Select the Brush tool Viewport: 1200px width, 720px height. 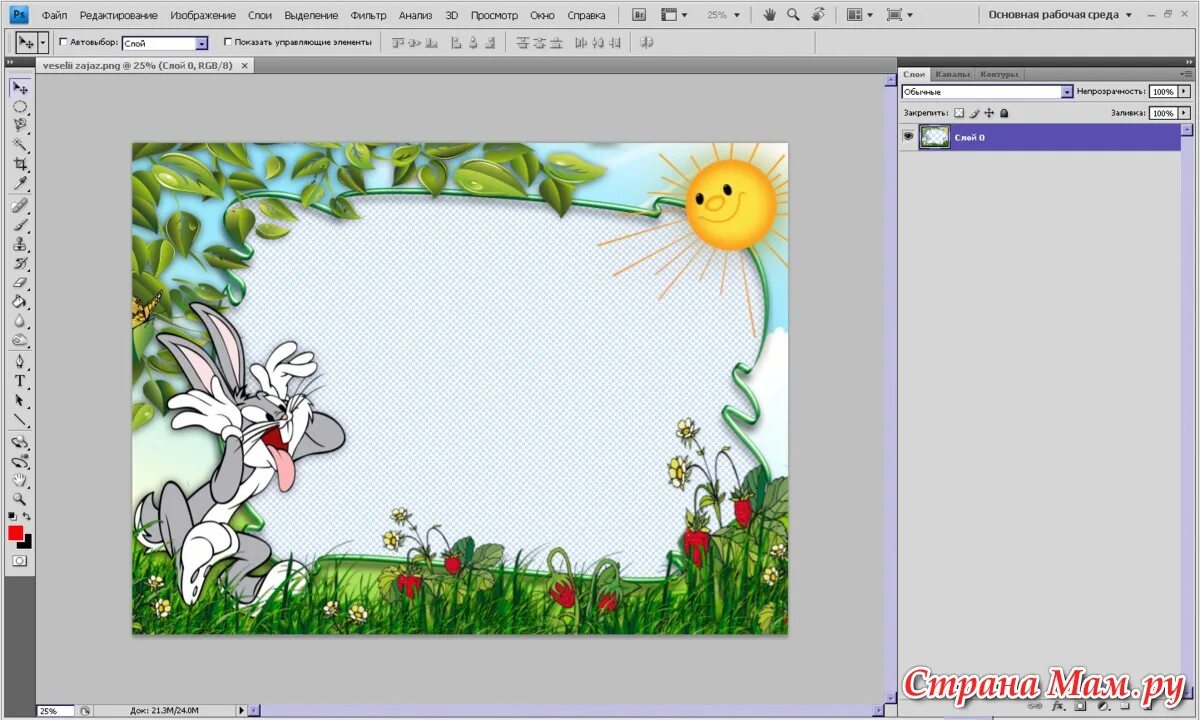20,225
